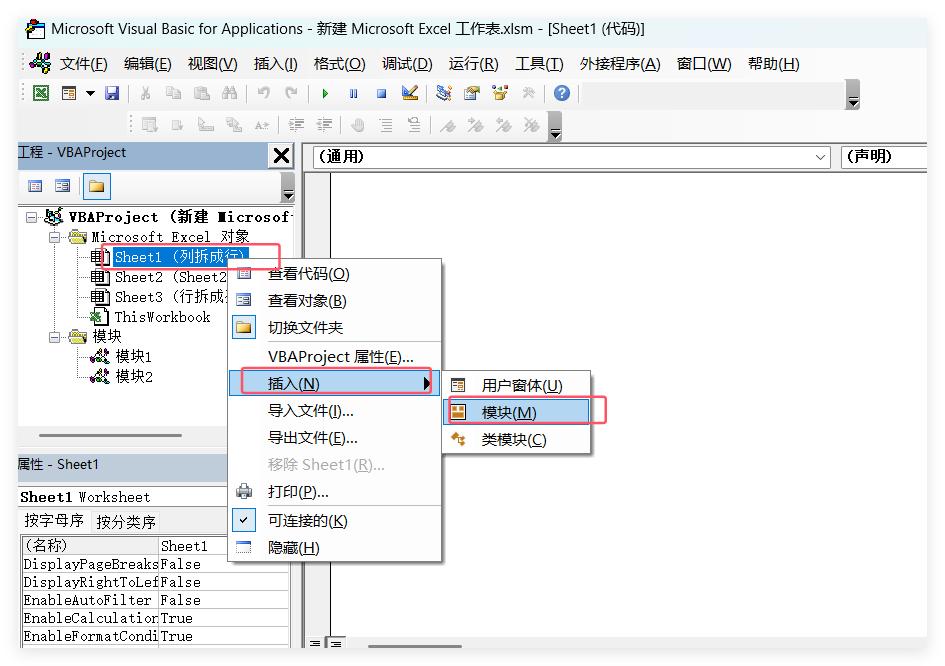Choose 切换文件夹 in context menu
Viewport: 945px width, 666px height.
click(x=335, y=328)
